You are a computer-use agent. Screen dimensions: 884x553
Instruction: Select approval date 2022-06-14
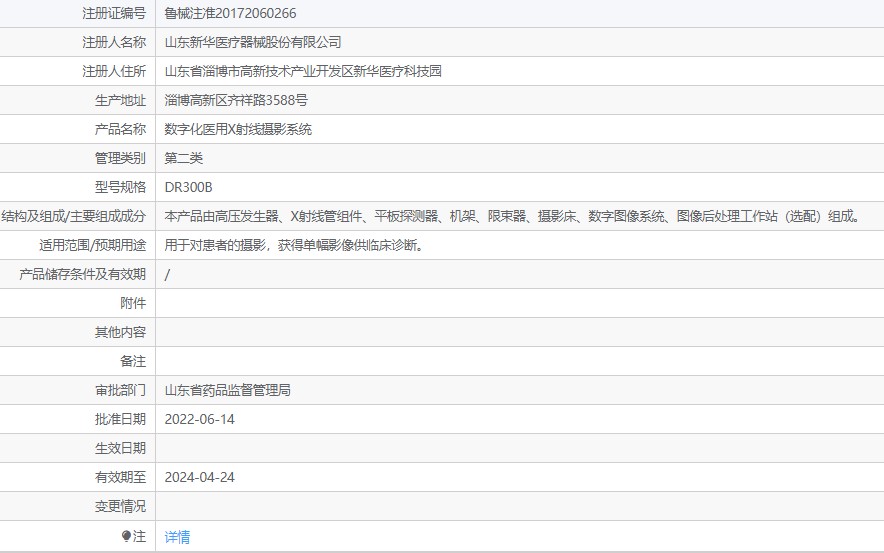(x=200, y=419)
